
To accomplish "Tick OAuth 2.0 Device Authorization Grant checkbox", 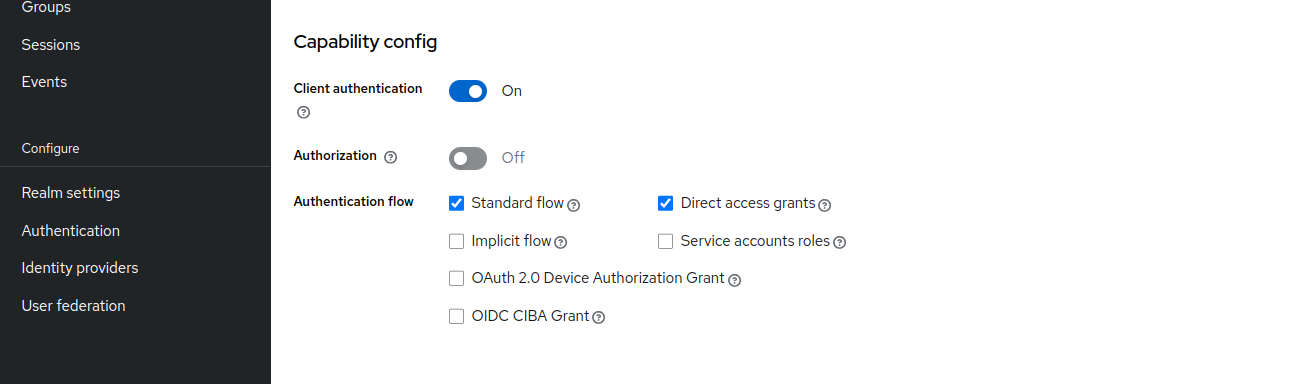I will click(456, 278).
